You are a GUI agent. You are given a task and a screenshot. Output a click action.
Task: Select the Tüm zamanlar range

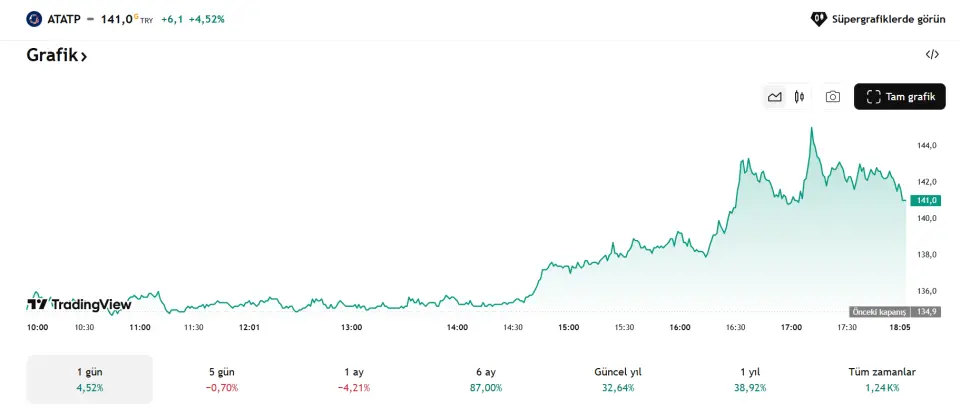pyautogui.click(x=881, y=379)
